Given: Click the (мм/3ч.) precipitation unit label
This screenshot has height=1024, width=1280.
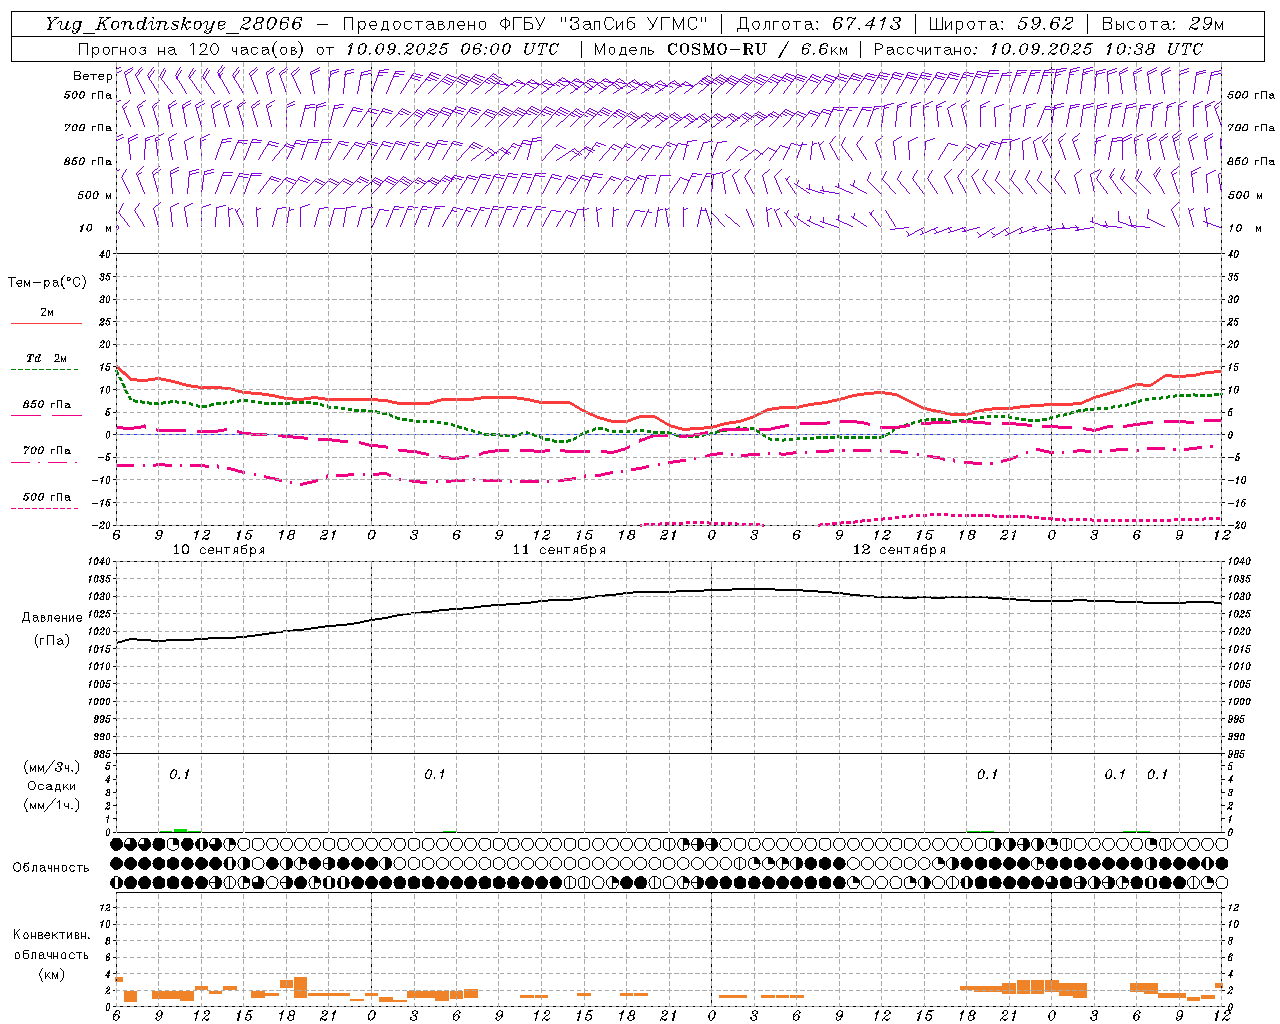Looking at the screenshot, I should click(x=52, y=768).
